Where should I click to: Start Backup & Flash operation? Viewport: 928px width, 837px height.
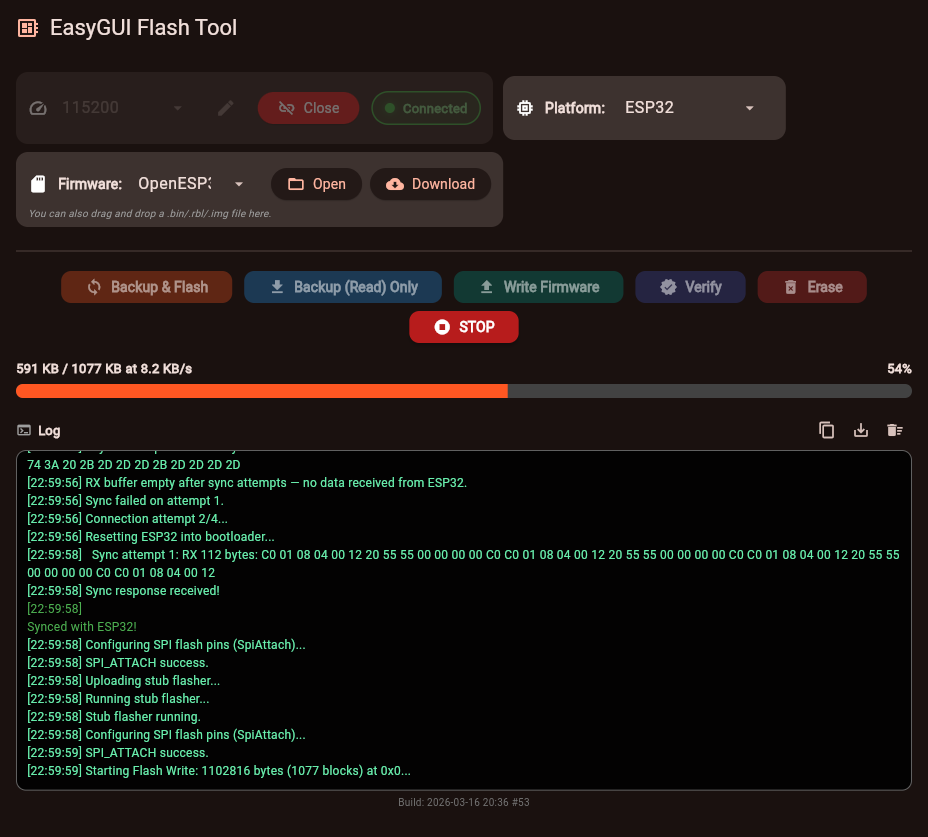click(147, 287)
